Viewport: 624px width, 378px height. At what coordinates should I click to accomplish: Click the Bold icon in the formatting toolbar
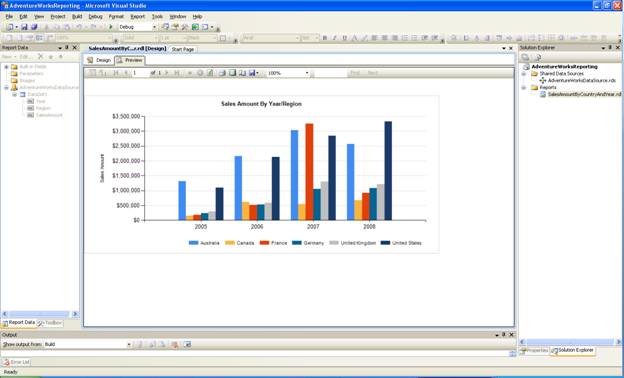(x=325, y=38)
